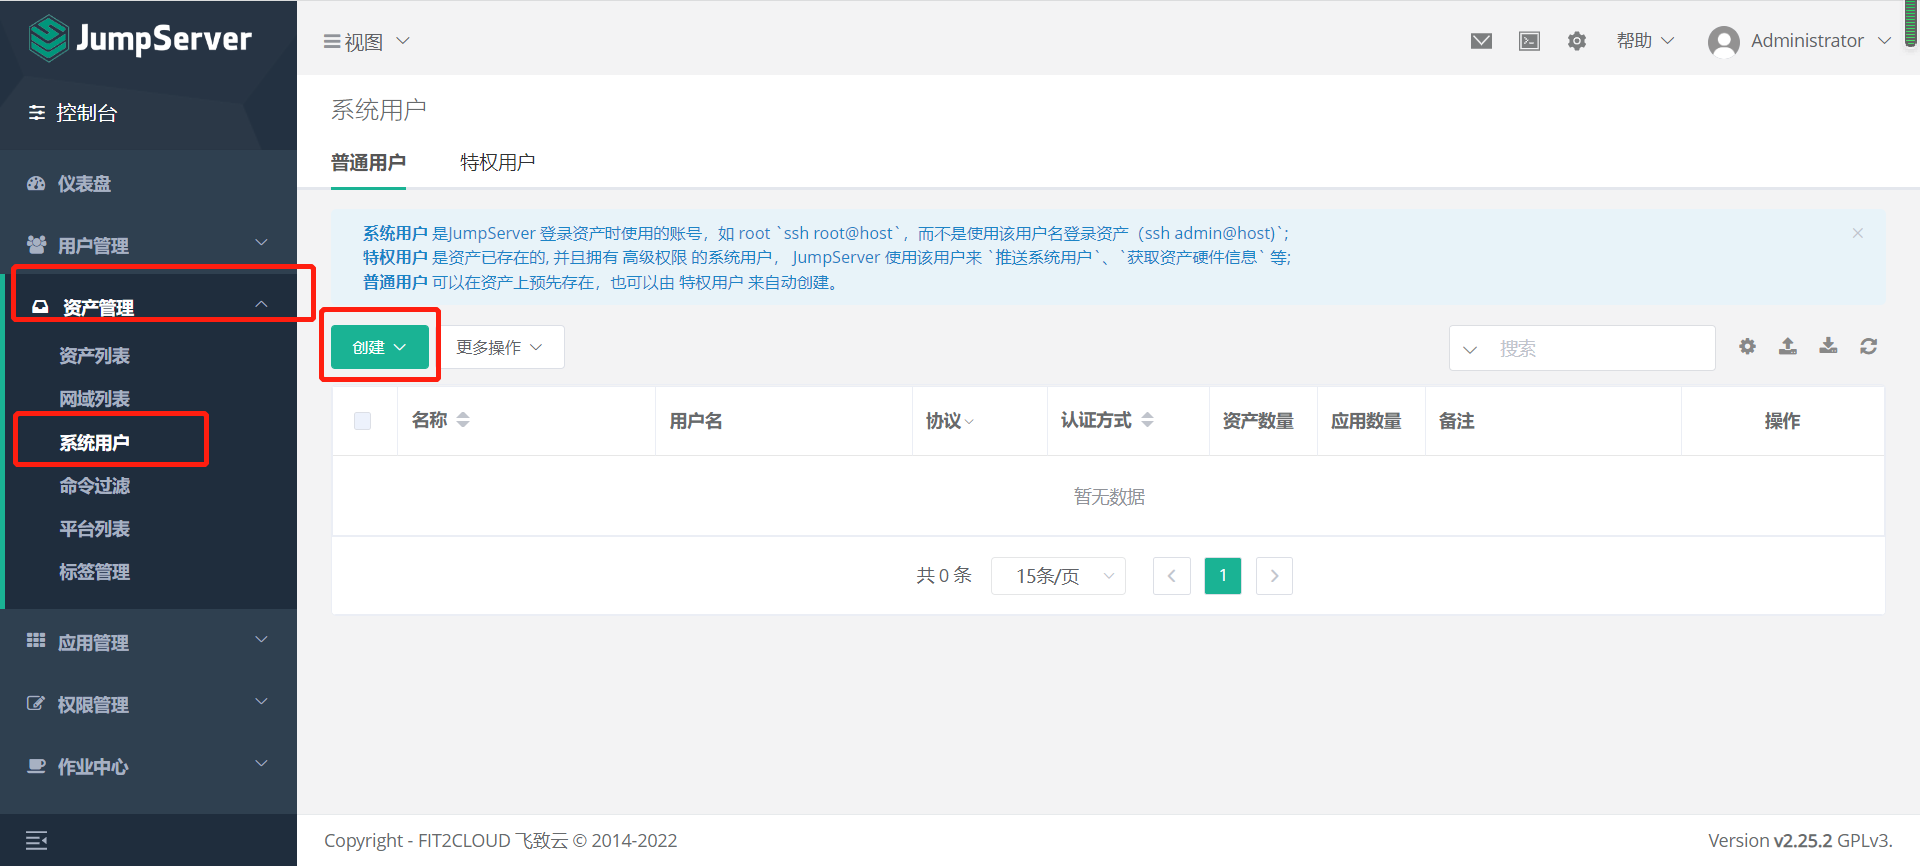This screenshot has width=1920, height=866.
Task: Open the mail messages icon
Action: (x=1481, y=41)
